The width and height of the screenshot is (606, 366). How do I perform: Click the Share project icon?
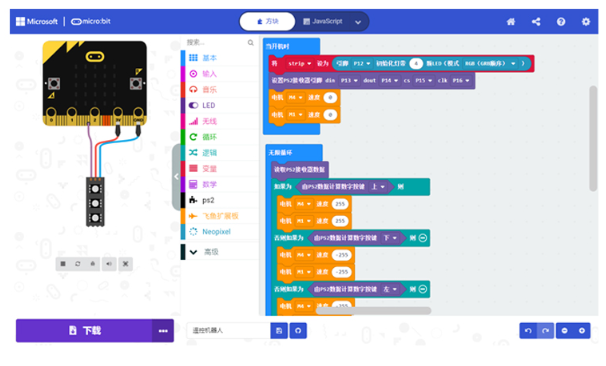[x=536, y=22]
